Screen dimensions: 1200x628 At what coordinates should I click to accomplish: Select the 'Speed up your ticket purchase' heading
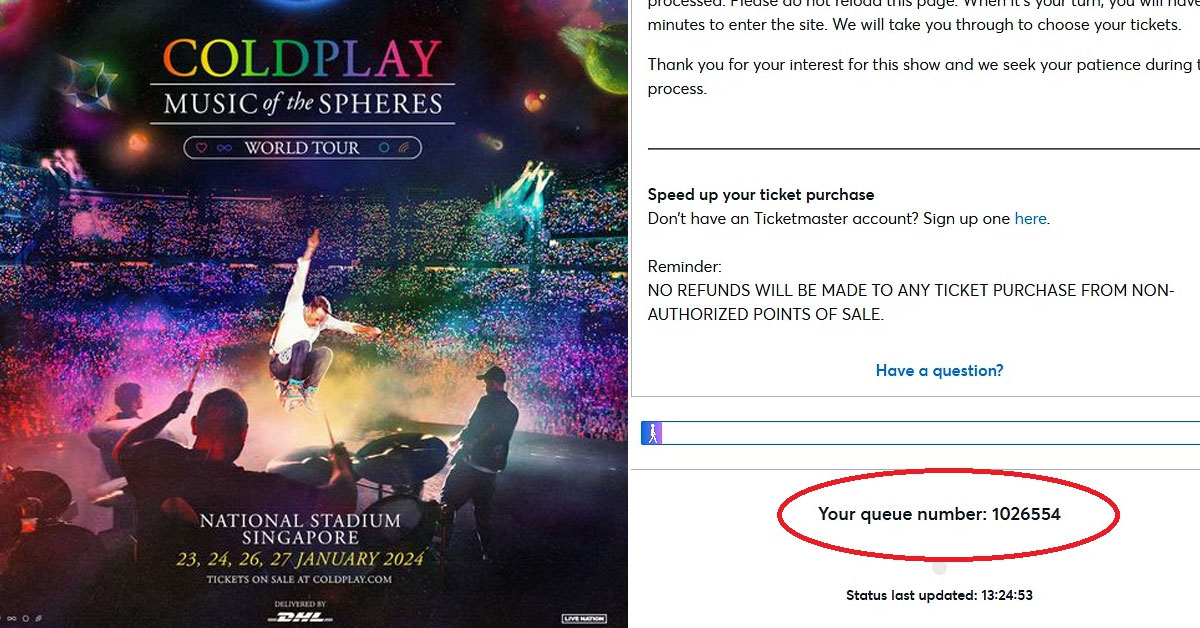click(761, 194)
